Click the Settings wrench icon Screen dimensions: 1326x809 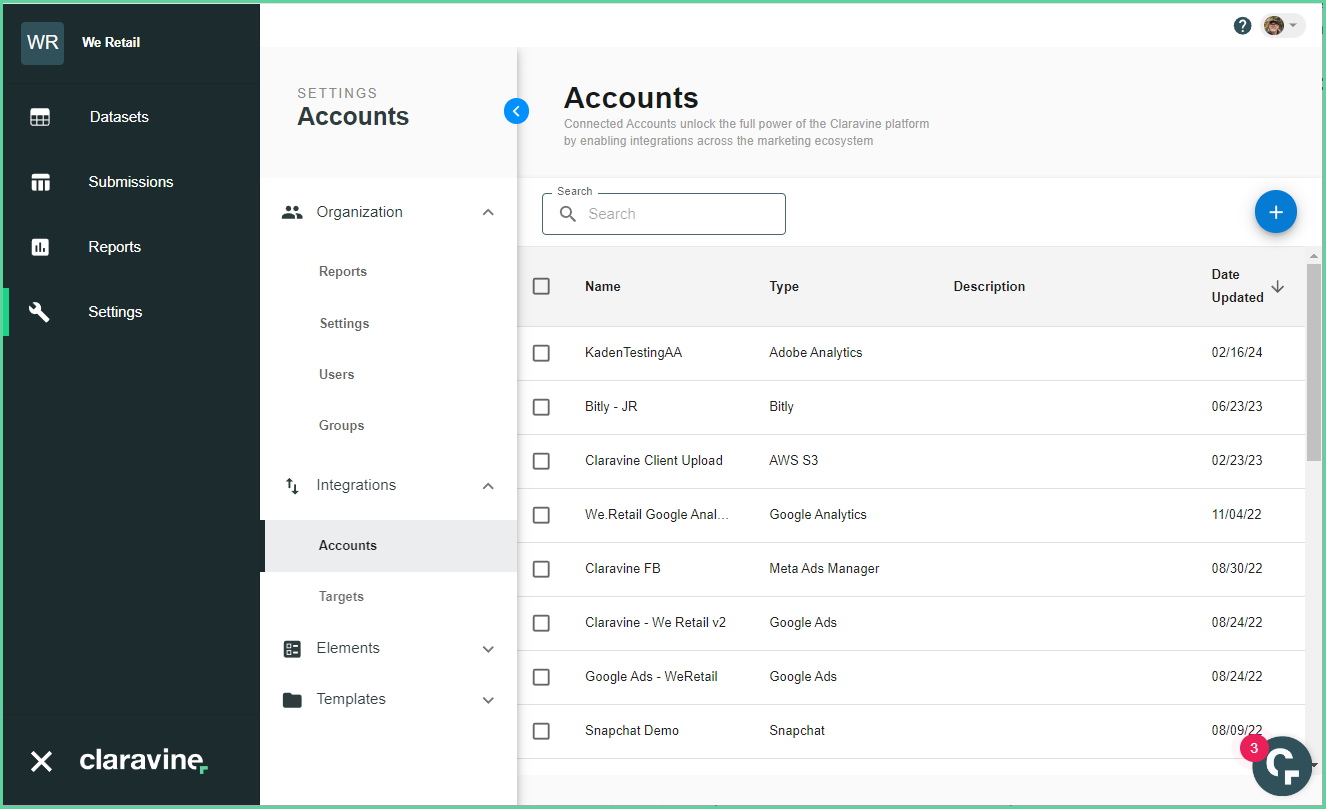(x=40, y=312)
